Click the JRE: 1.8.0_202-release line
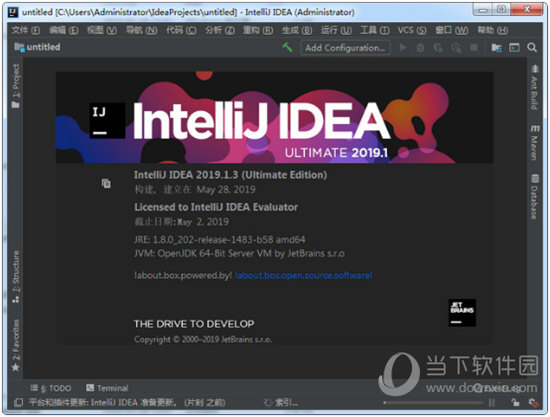Image resolution: width=550 pixels, height=417 pixels. coord(220,240)
